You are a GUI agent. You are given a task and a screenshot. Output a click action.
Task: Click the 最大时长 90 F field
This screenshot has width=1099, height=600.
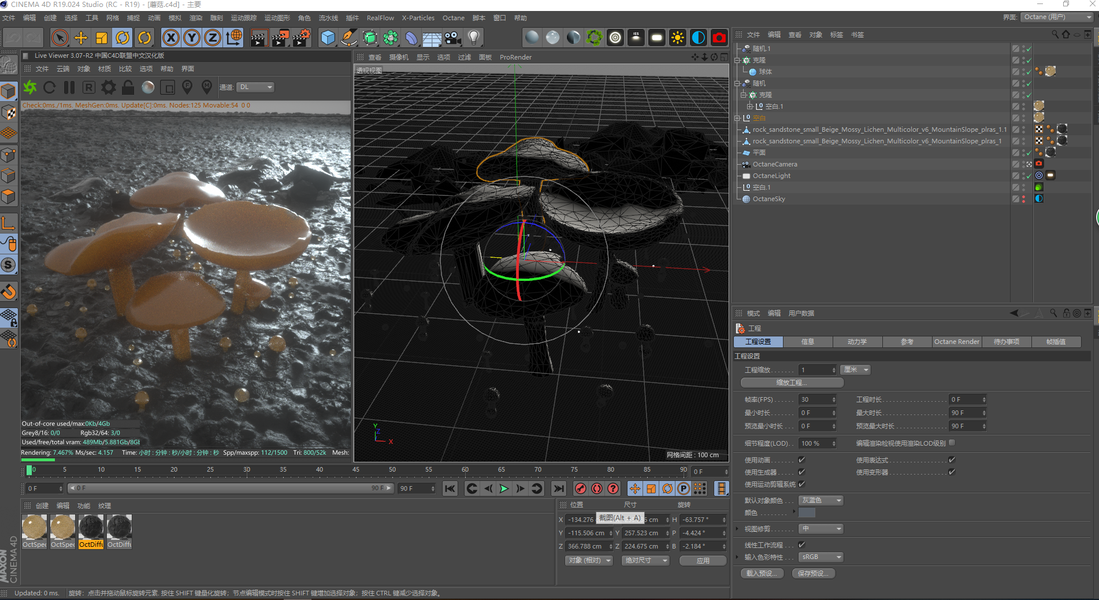tap(968, 413)
